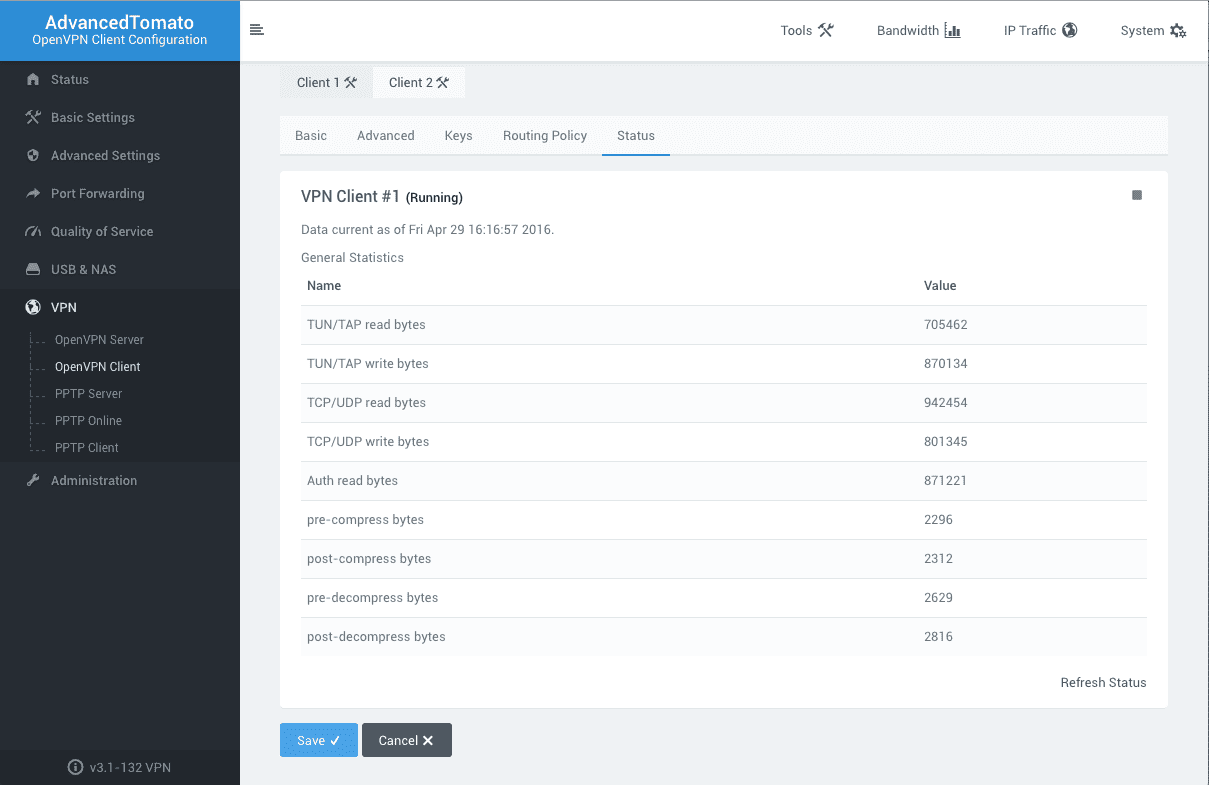The image size is (1209, 785).
Task: Click the Refresh Status link
Action: (x=1103, y=683)
